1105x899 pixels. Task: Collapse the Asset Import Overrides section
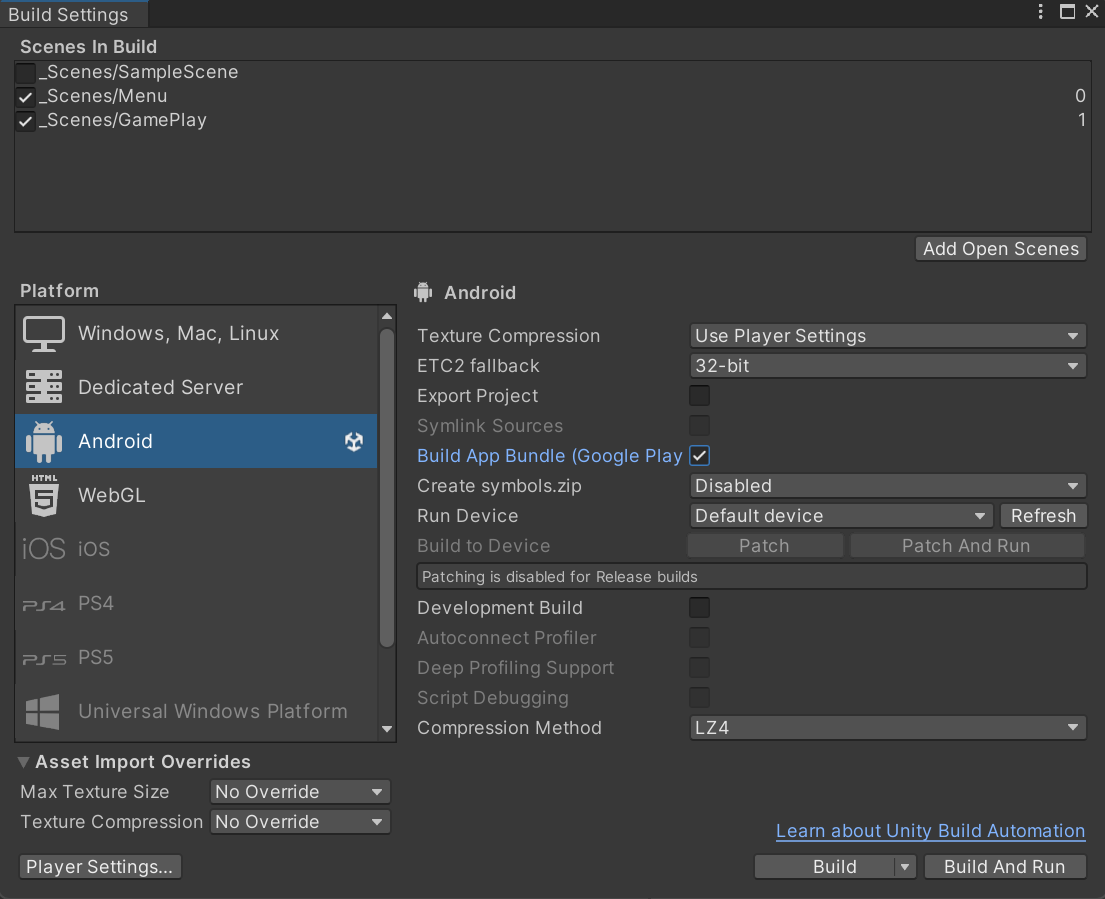(x=24, y=762)
